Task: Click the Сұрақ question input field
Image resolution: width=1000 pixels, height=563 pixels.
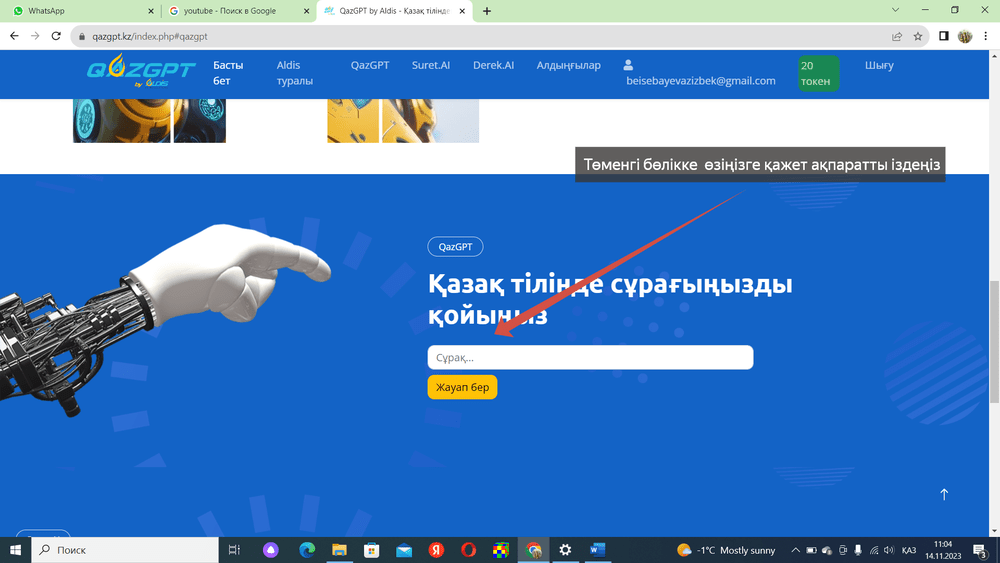Action: (x=590, y=357)
